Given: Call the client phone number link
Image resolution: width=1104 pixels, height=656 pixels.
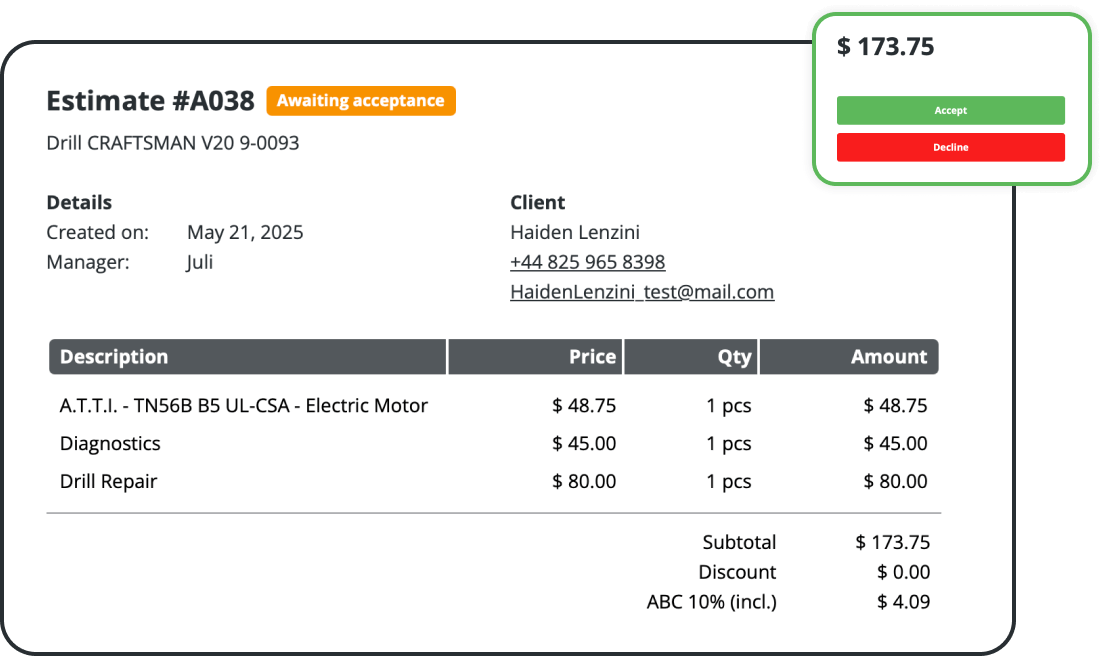Looking at the screenshot, I should (587, 262).
